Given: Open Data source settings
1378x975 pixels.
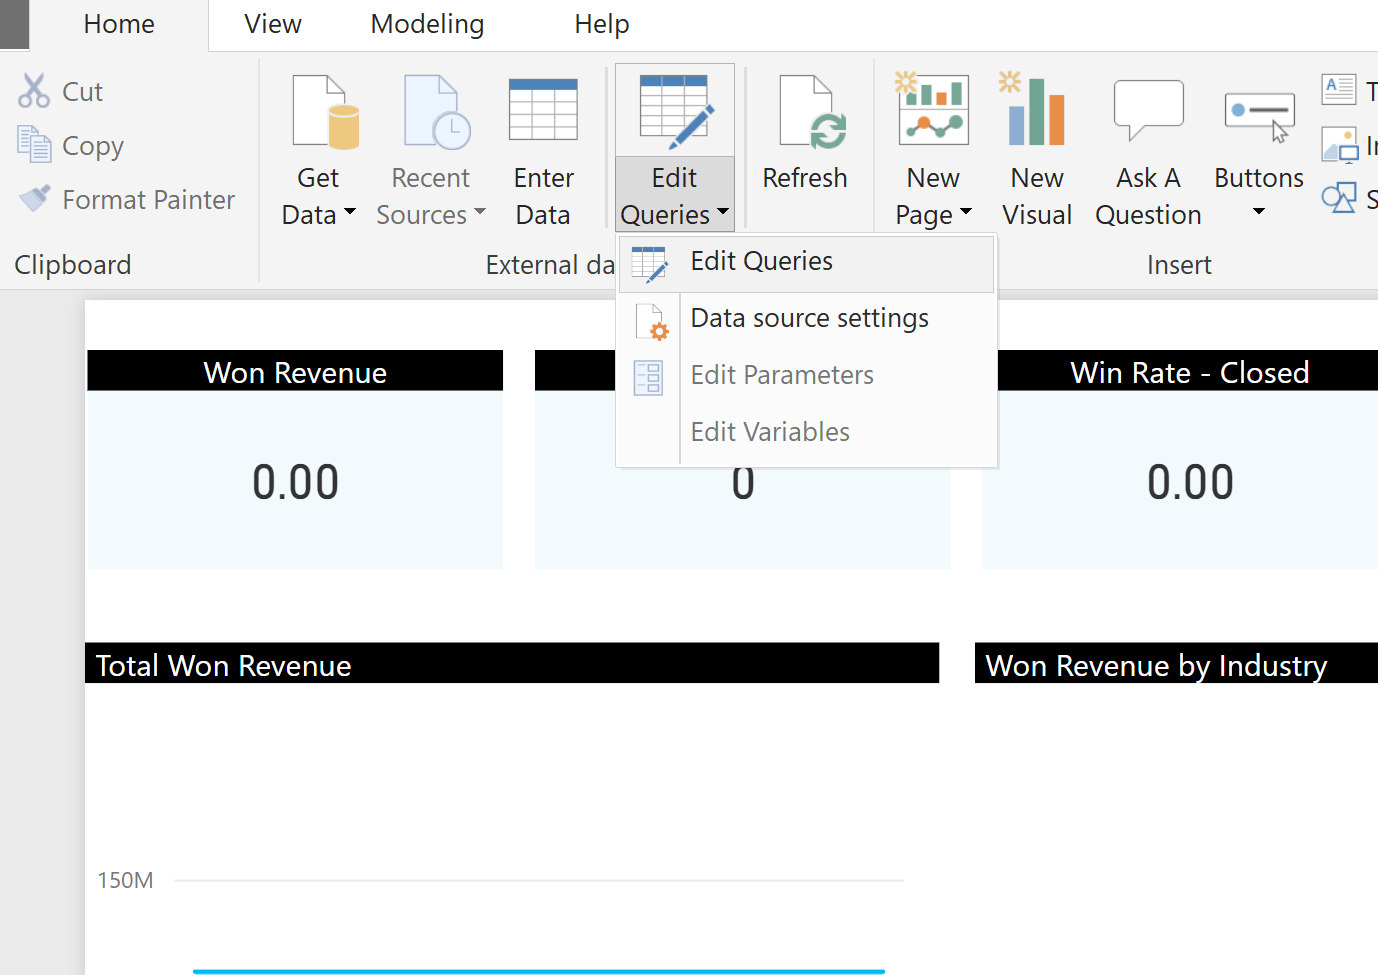Looking at the screenshot, I should [x=808, y=318].
